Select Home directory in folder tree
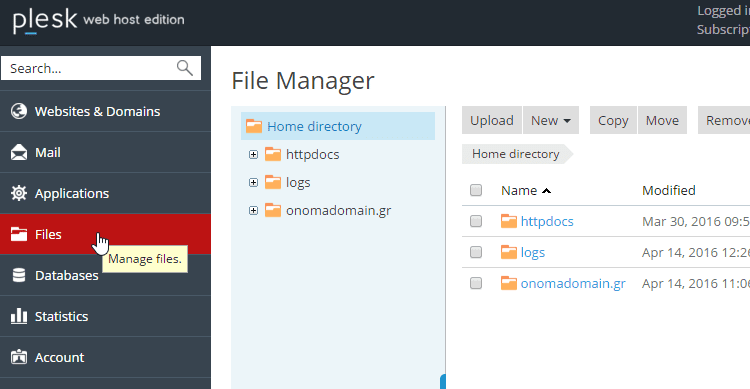 click(x=338, y=126)
